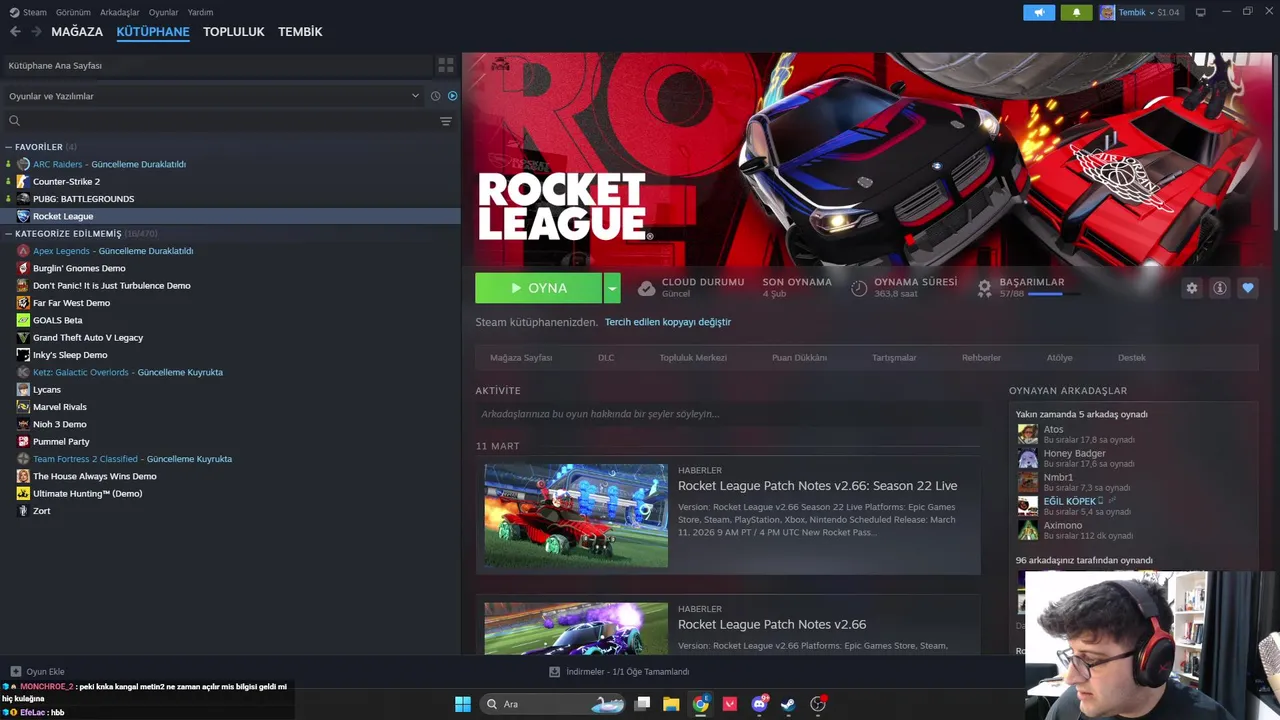Image resolution: width=1280 pixels, height=720 pixels.
Task: Click the play time clock icon
Action: pyautogui.click(x=859, y=288)
